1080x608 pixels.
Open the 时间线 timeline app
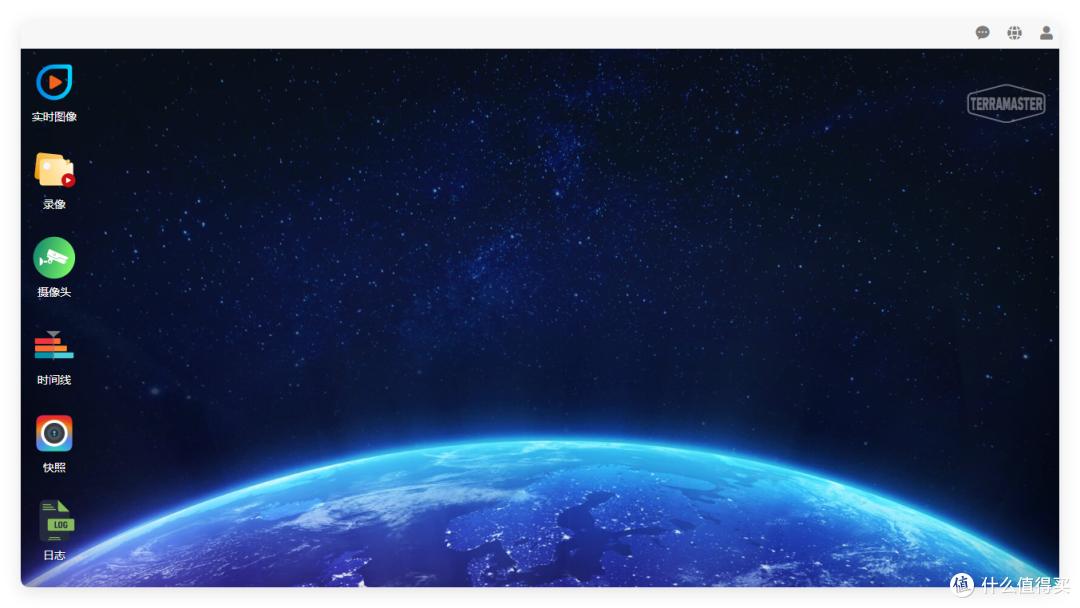54,346
